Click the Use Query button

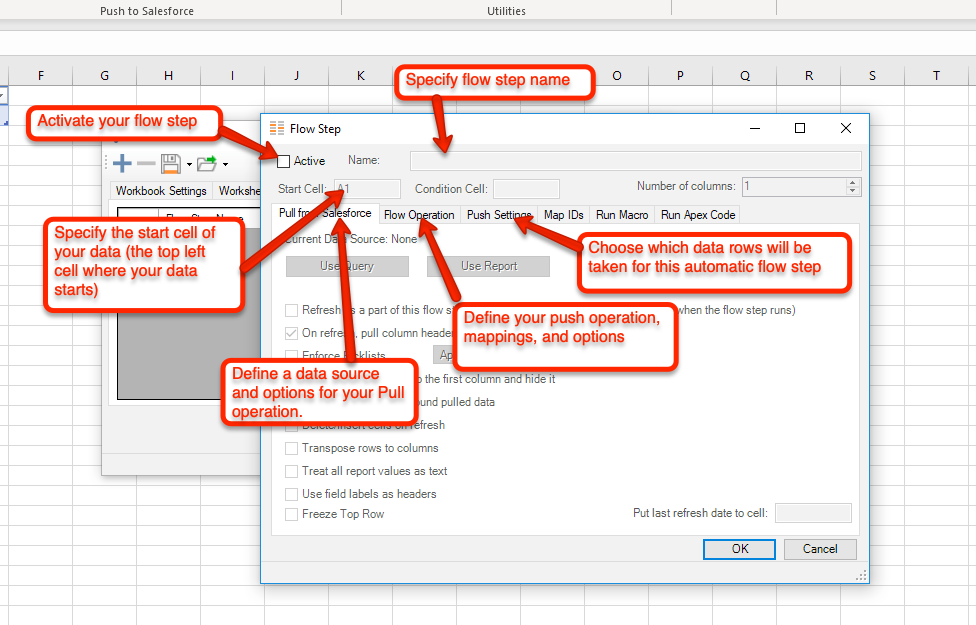tap(347, 266)
